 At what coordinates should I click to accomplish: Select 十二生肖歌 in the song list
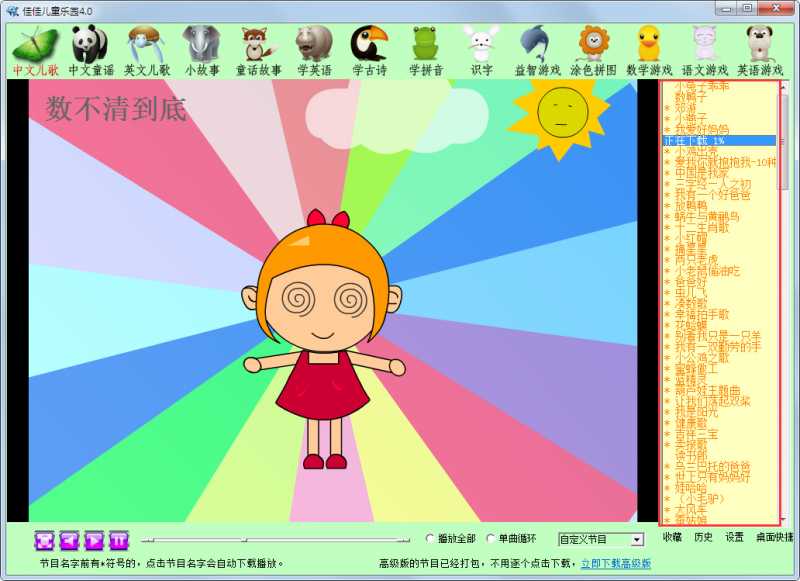coord(703,227)
